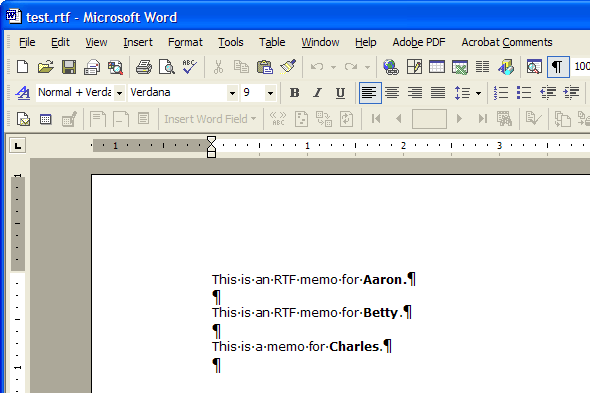Toggle Show/Hide paragraph marks
This screenshot has width=590, height=393.
pyautogui.click(x=558, y=67)
